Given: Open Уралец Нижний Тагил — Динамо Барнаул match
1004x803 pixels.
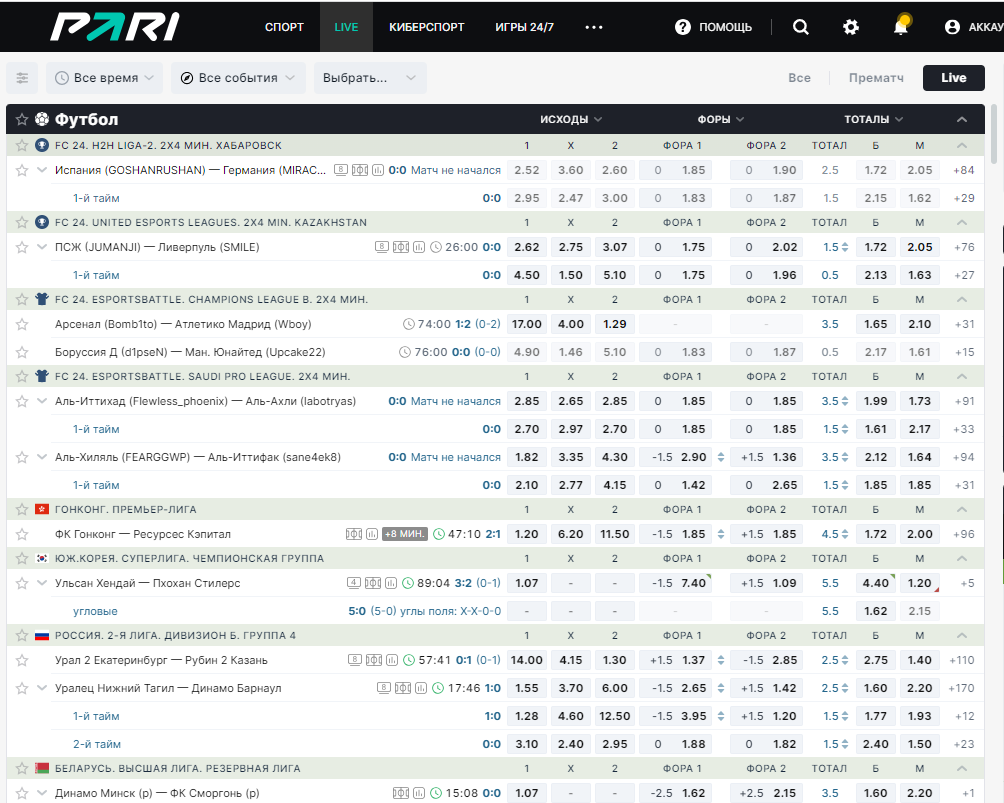Looking at the screenshot, I should tap(168, 688).
